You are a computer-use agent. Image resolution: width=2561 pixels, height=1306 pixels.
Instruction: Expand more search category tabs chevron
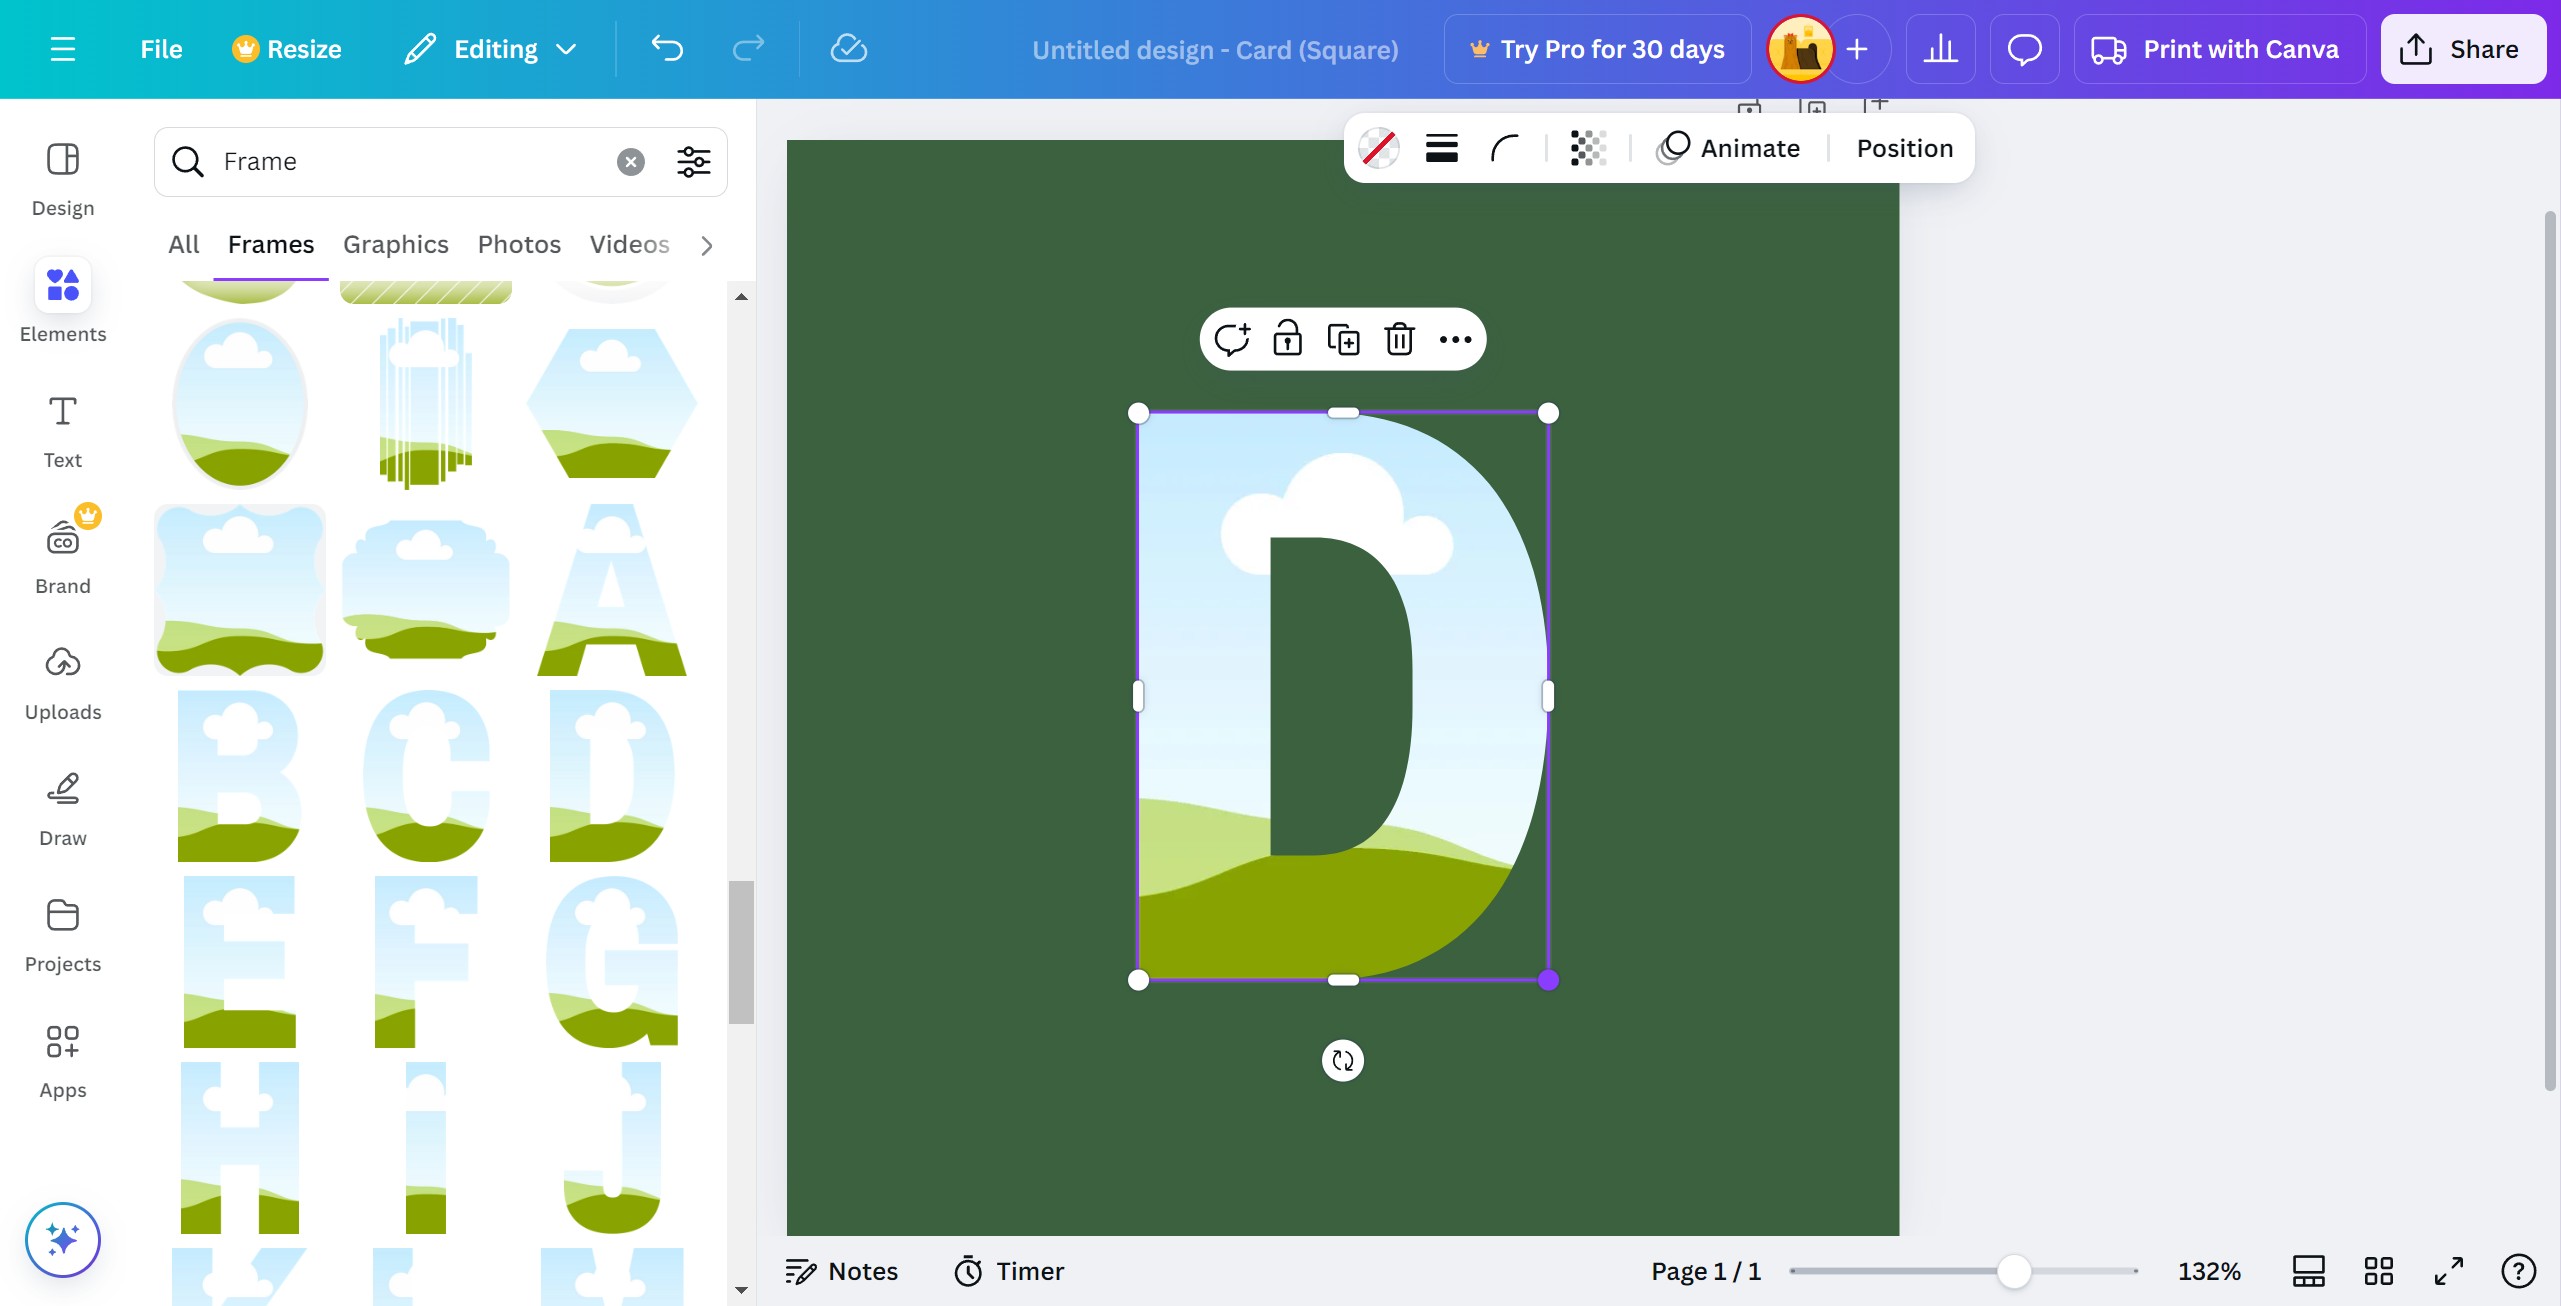point(707,245)
